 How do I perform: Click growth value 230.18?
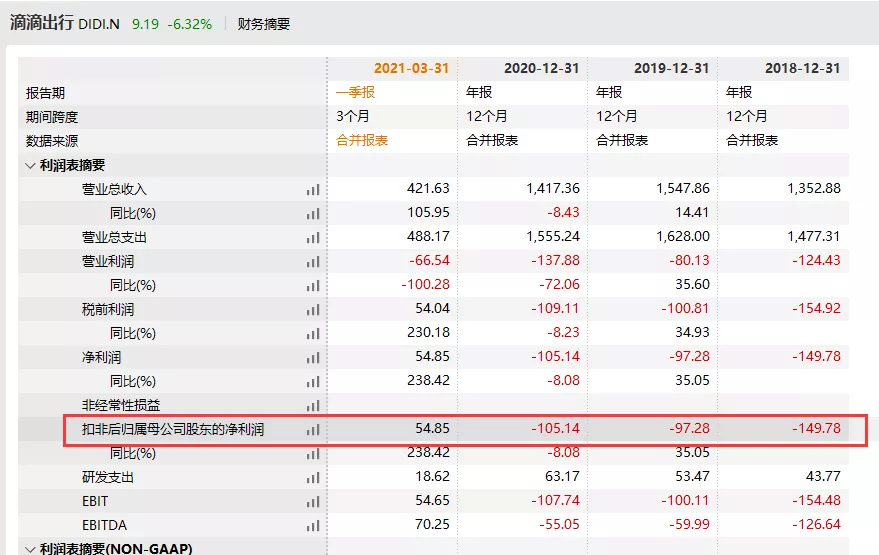tap(428, 332)
